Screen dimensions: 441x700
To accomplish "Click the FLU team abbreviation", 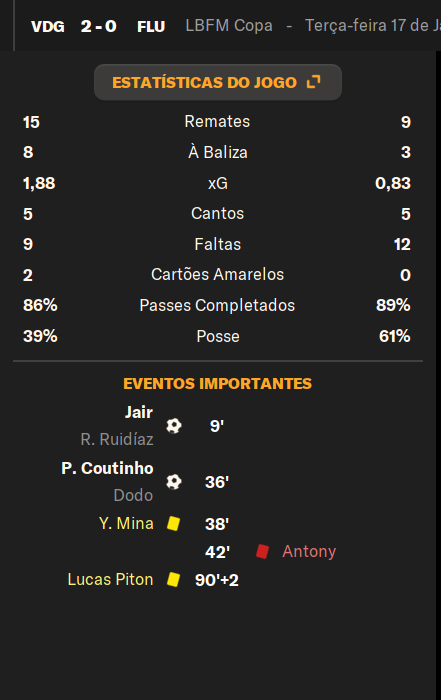I will click(151, 27).
